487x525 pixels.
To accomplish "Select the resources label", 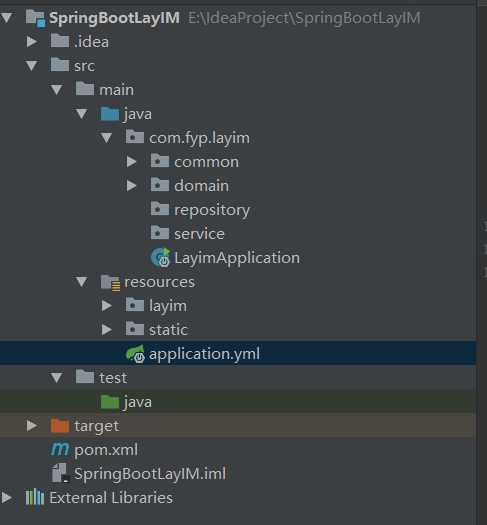I will 159,282.
